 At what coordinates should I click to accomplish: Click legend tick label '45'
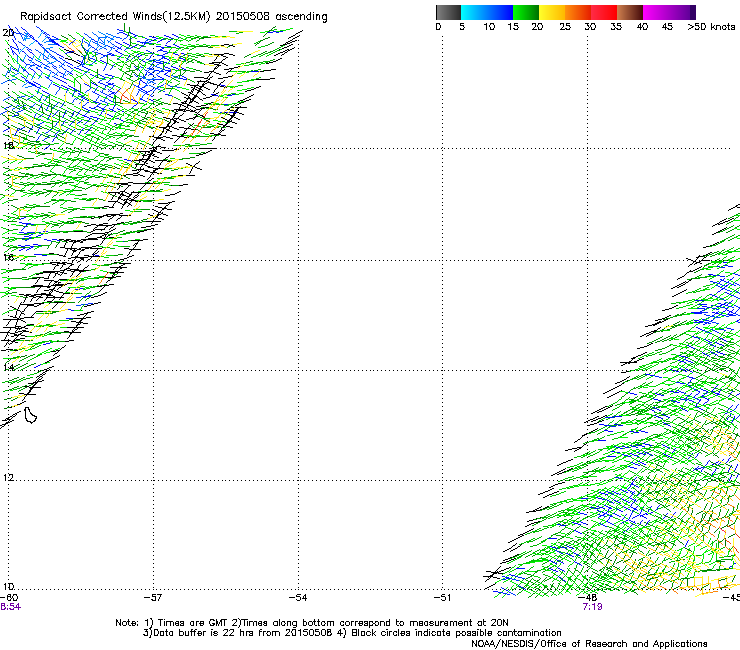coord(667,27)
